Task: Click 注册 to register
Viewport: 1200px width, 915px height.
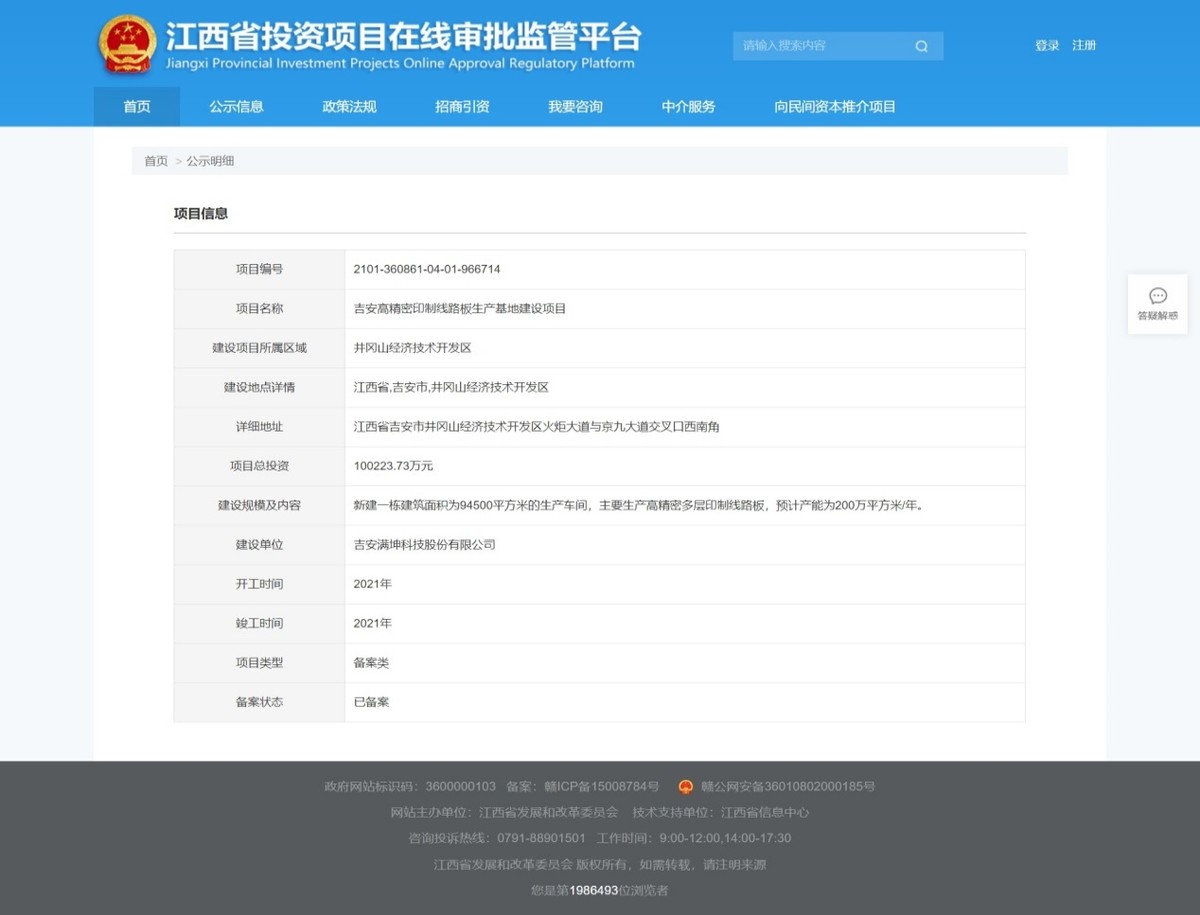Action: [1083, 45]
